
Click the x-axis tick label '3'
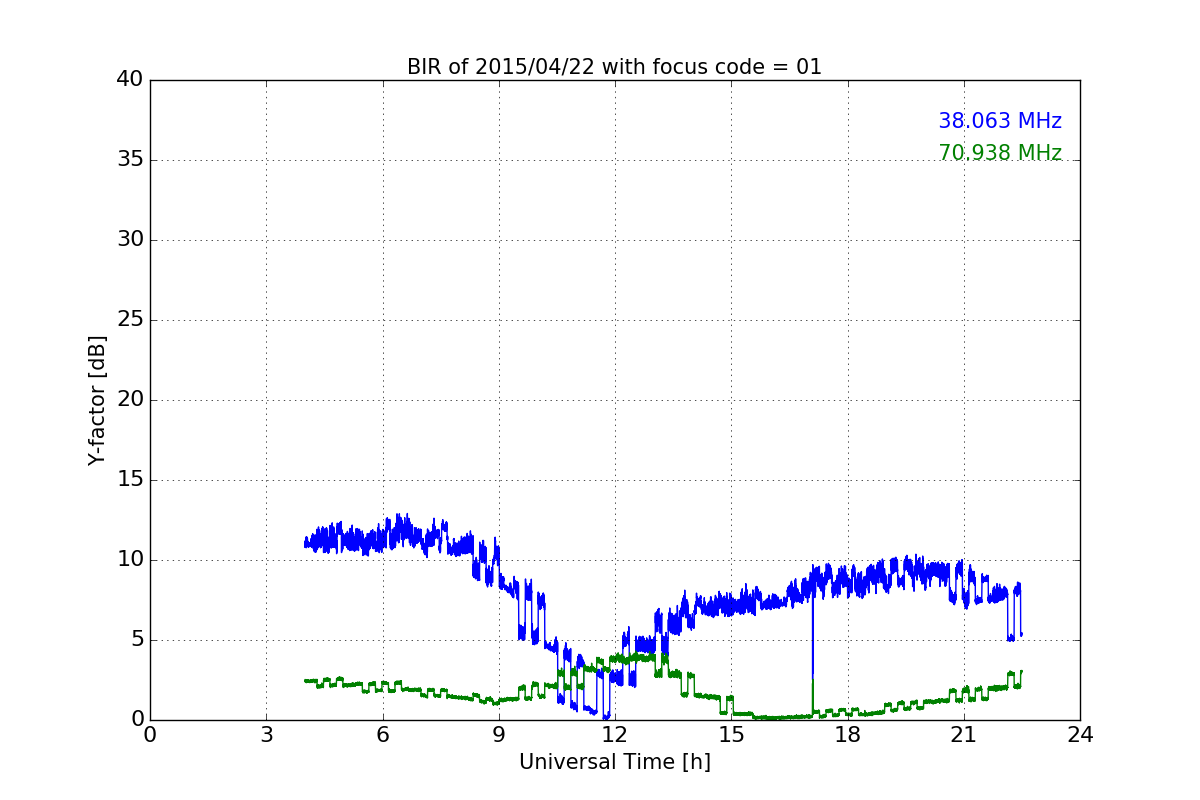click(x=266, y=735)
